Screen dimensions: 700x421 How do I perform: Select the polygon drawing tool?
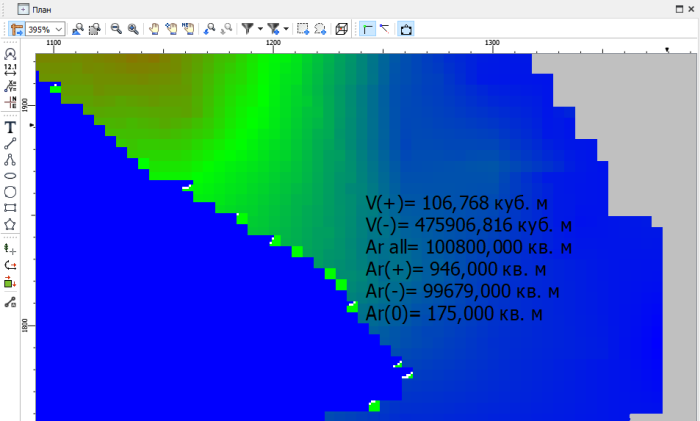[x=10, y=223]
